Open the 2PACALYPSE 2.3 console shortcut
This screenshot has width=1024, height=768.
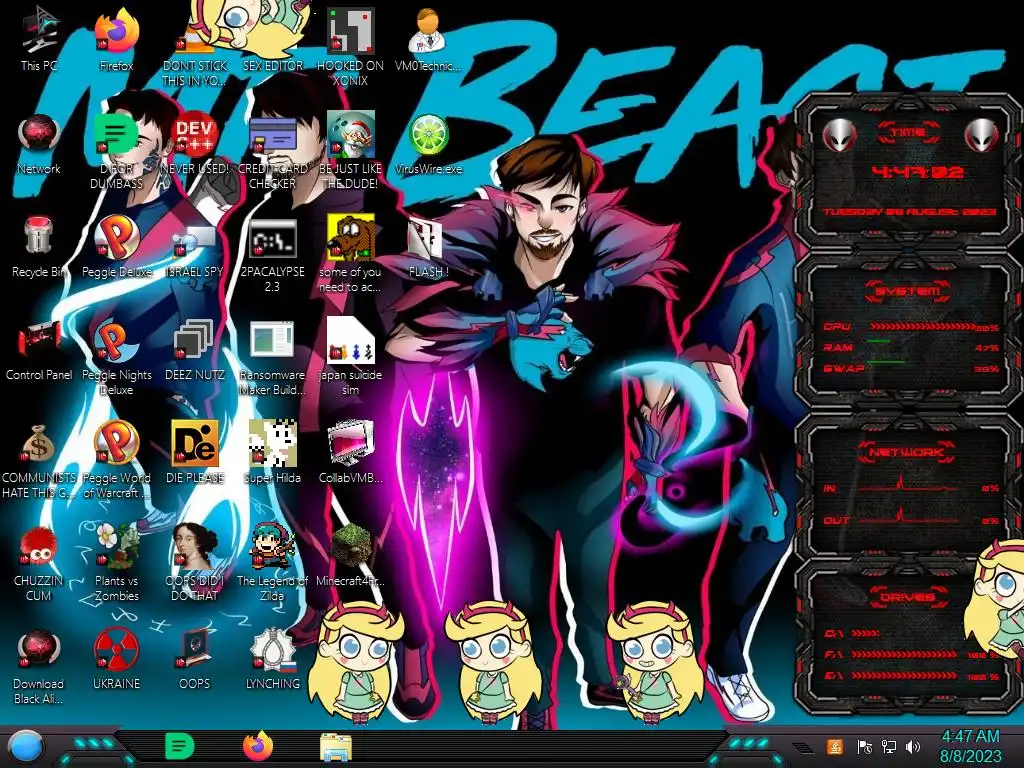tap(272, 255)
